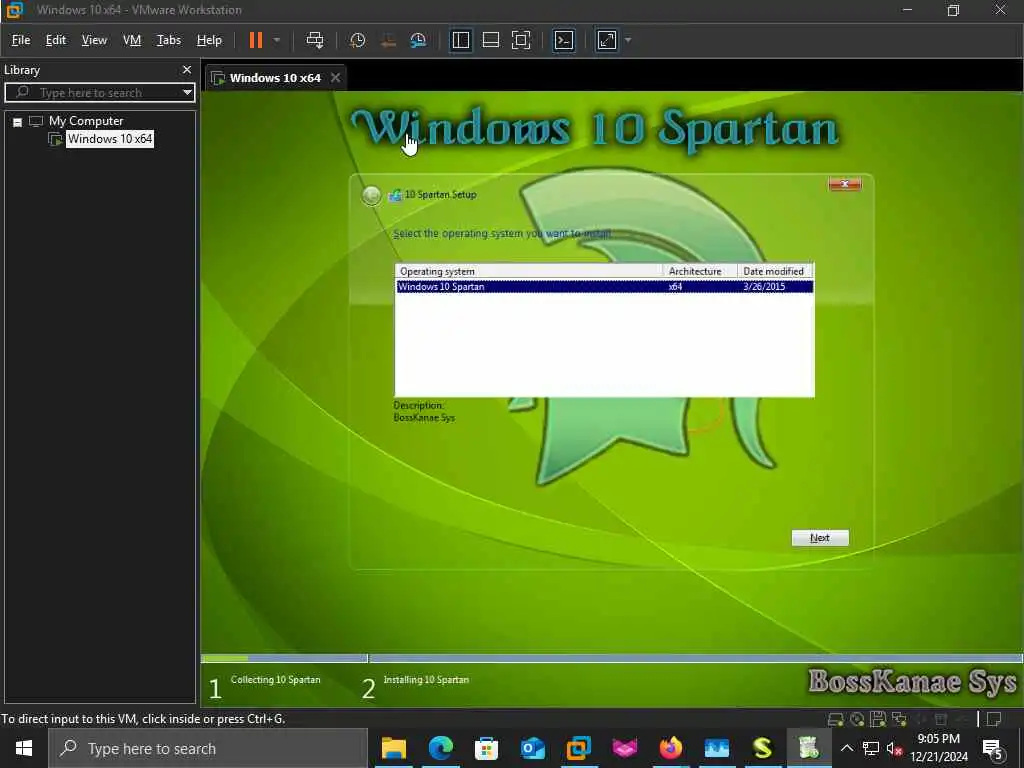Image resolution: width=1024 pixels, height=768 pixels.
Task: Open the stretch mode dropdown arrow
Action: point(628,40)
